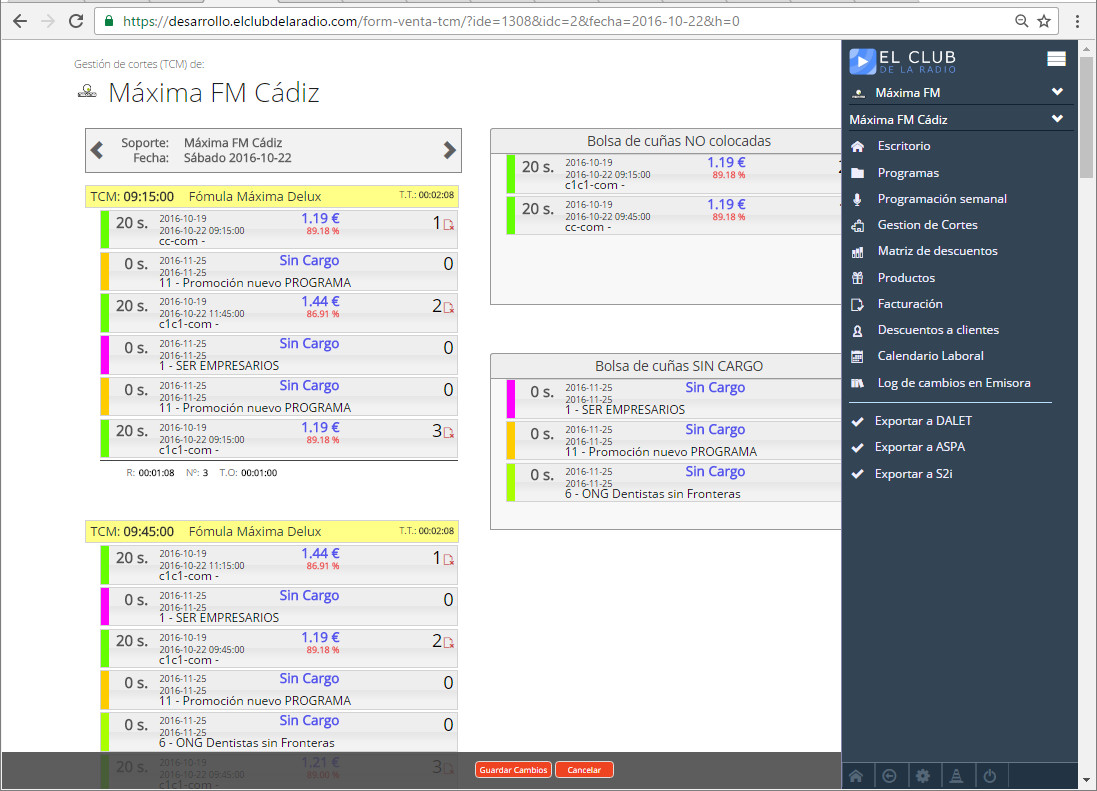Click remove icon on 09:15 TCM spot 1
The width and height of the screenshot is (1097, 791).
[x=449, y=225]
